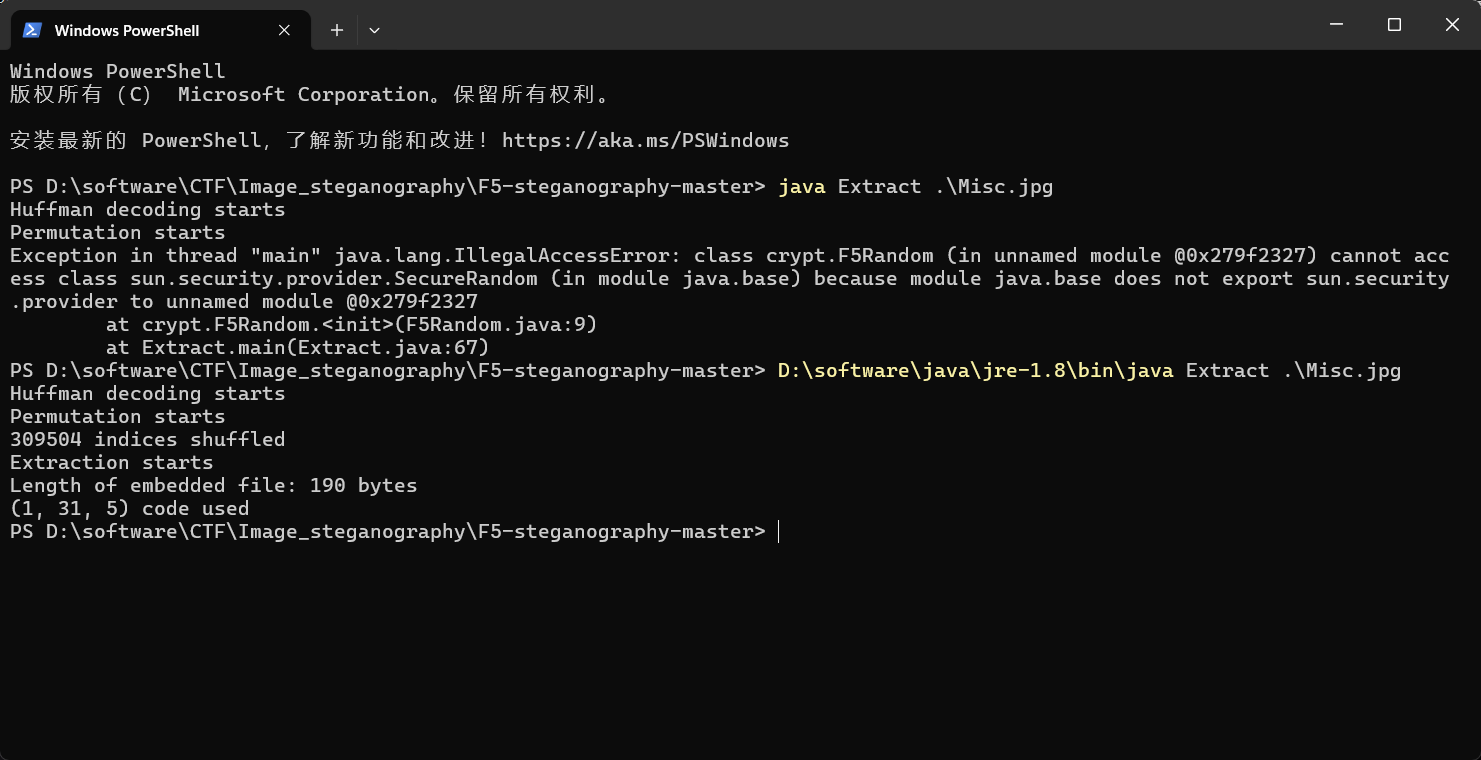Close the Windows PowerShell tab

click(284, 30)
